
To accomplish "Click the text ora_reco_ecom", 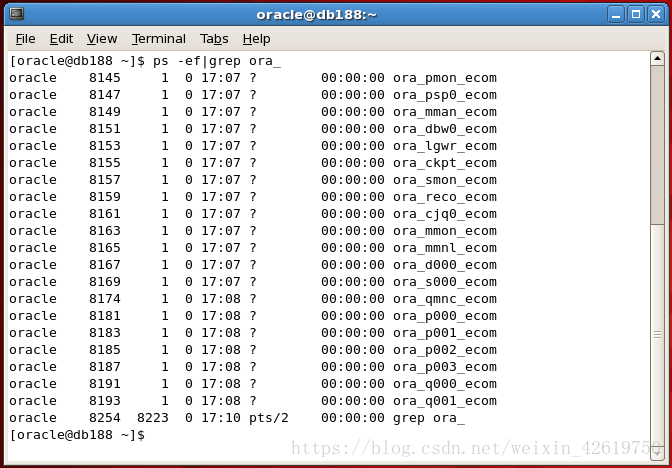I will coord(445,197).
